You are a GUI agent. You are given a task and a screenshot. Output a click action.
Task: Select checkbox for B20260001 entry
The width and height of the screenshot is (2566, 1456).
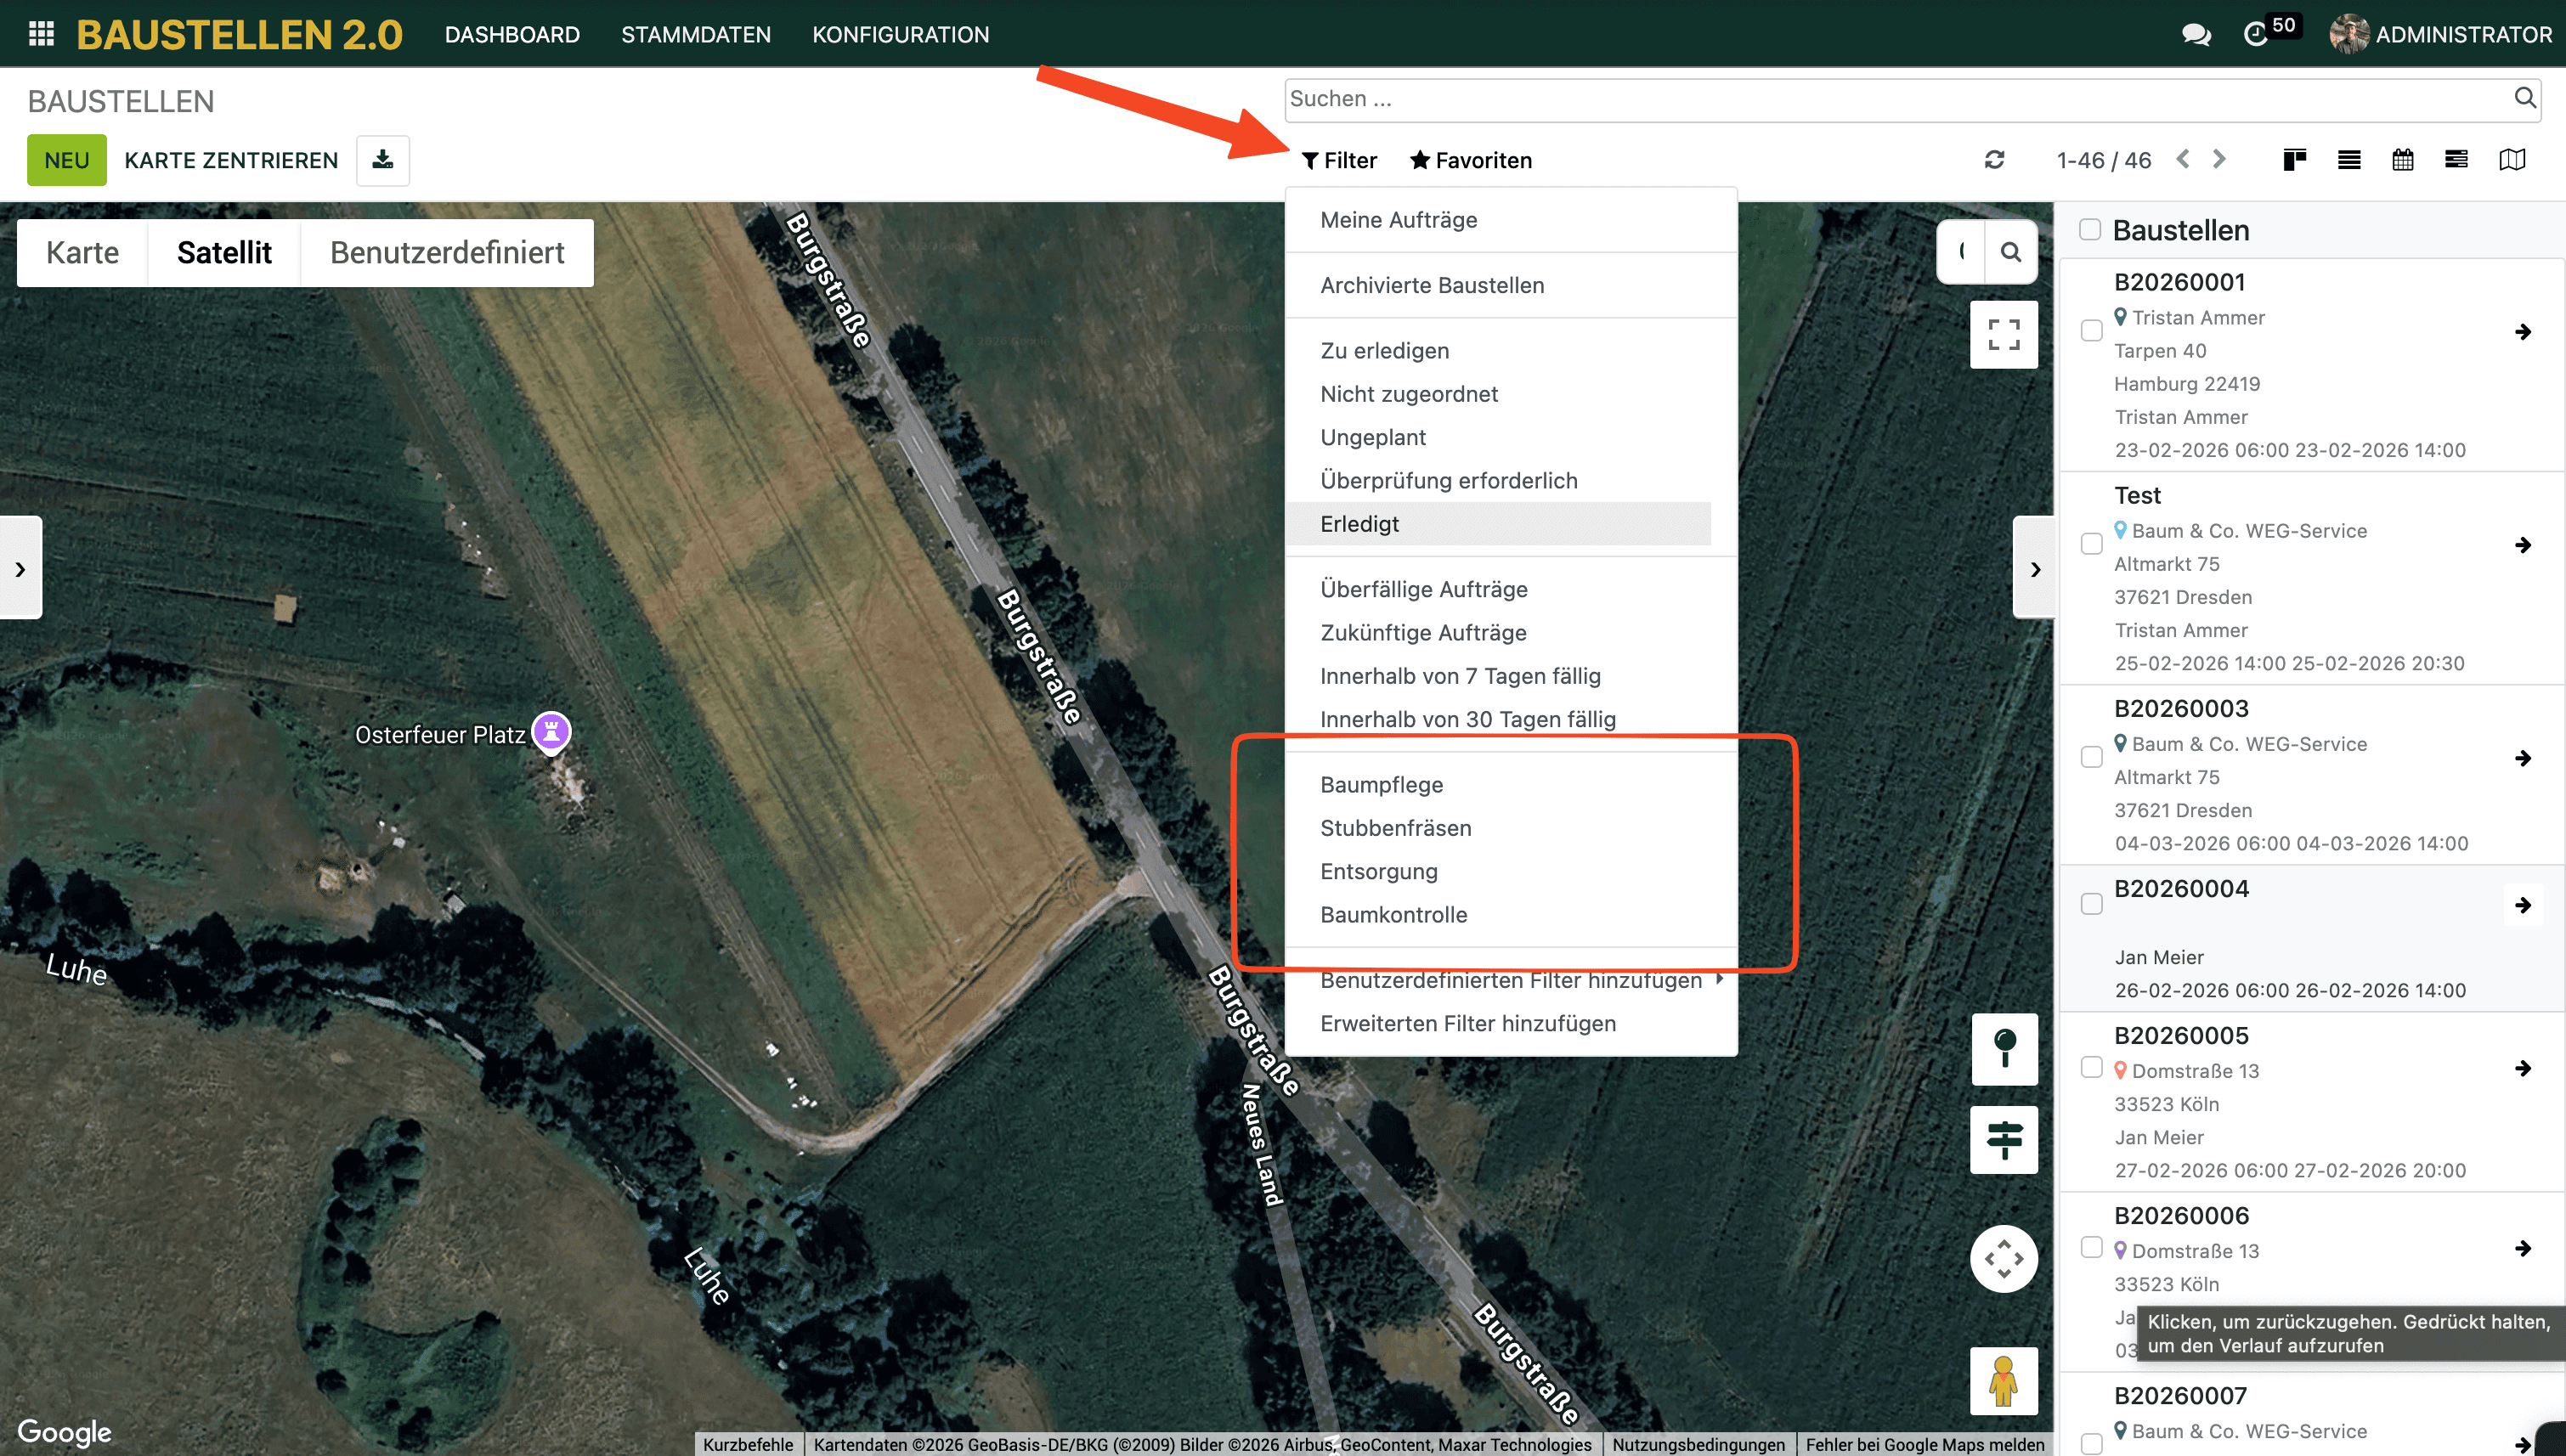(2091, 331)
